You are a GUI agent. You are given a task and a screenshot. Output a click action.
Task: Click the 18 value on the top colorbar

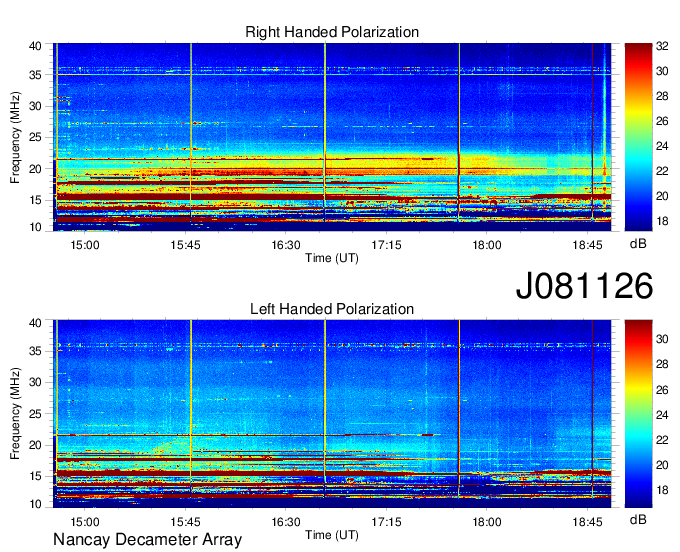pyautogui.click(x=662, y=221)
